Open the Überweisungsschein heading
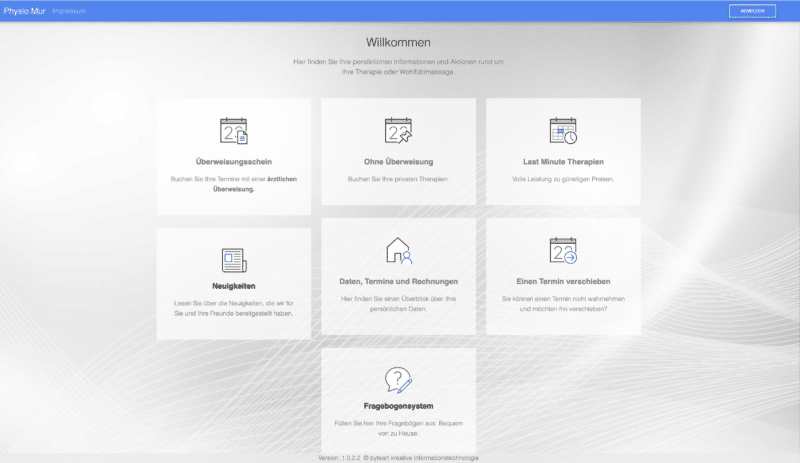 (x=234, y=162)
